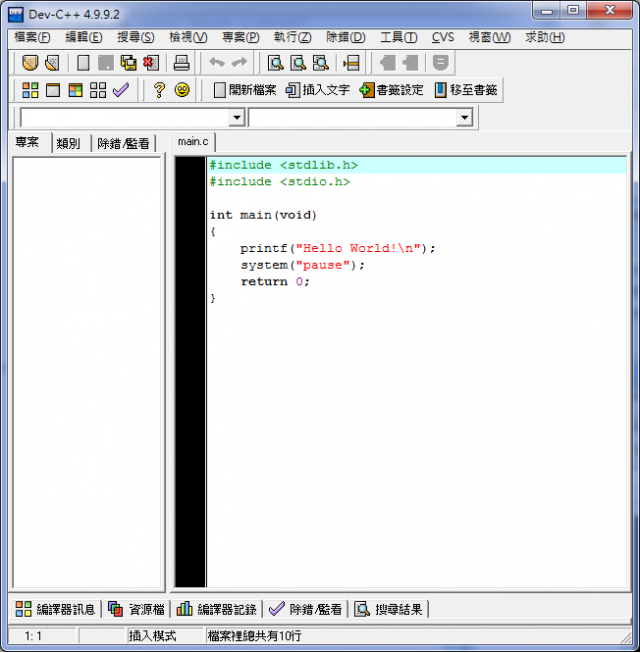Switch to the sidebar 除錯/監看 debug tab
The height and width of the screenshot is (653, 640).
click(123, 144)
